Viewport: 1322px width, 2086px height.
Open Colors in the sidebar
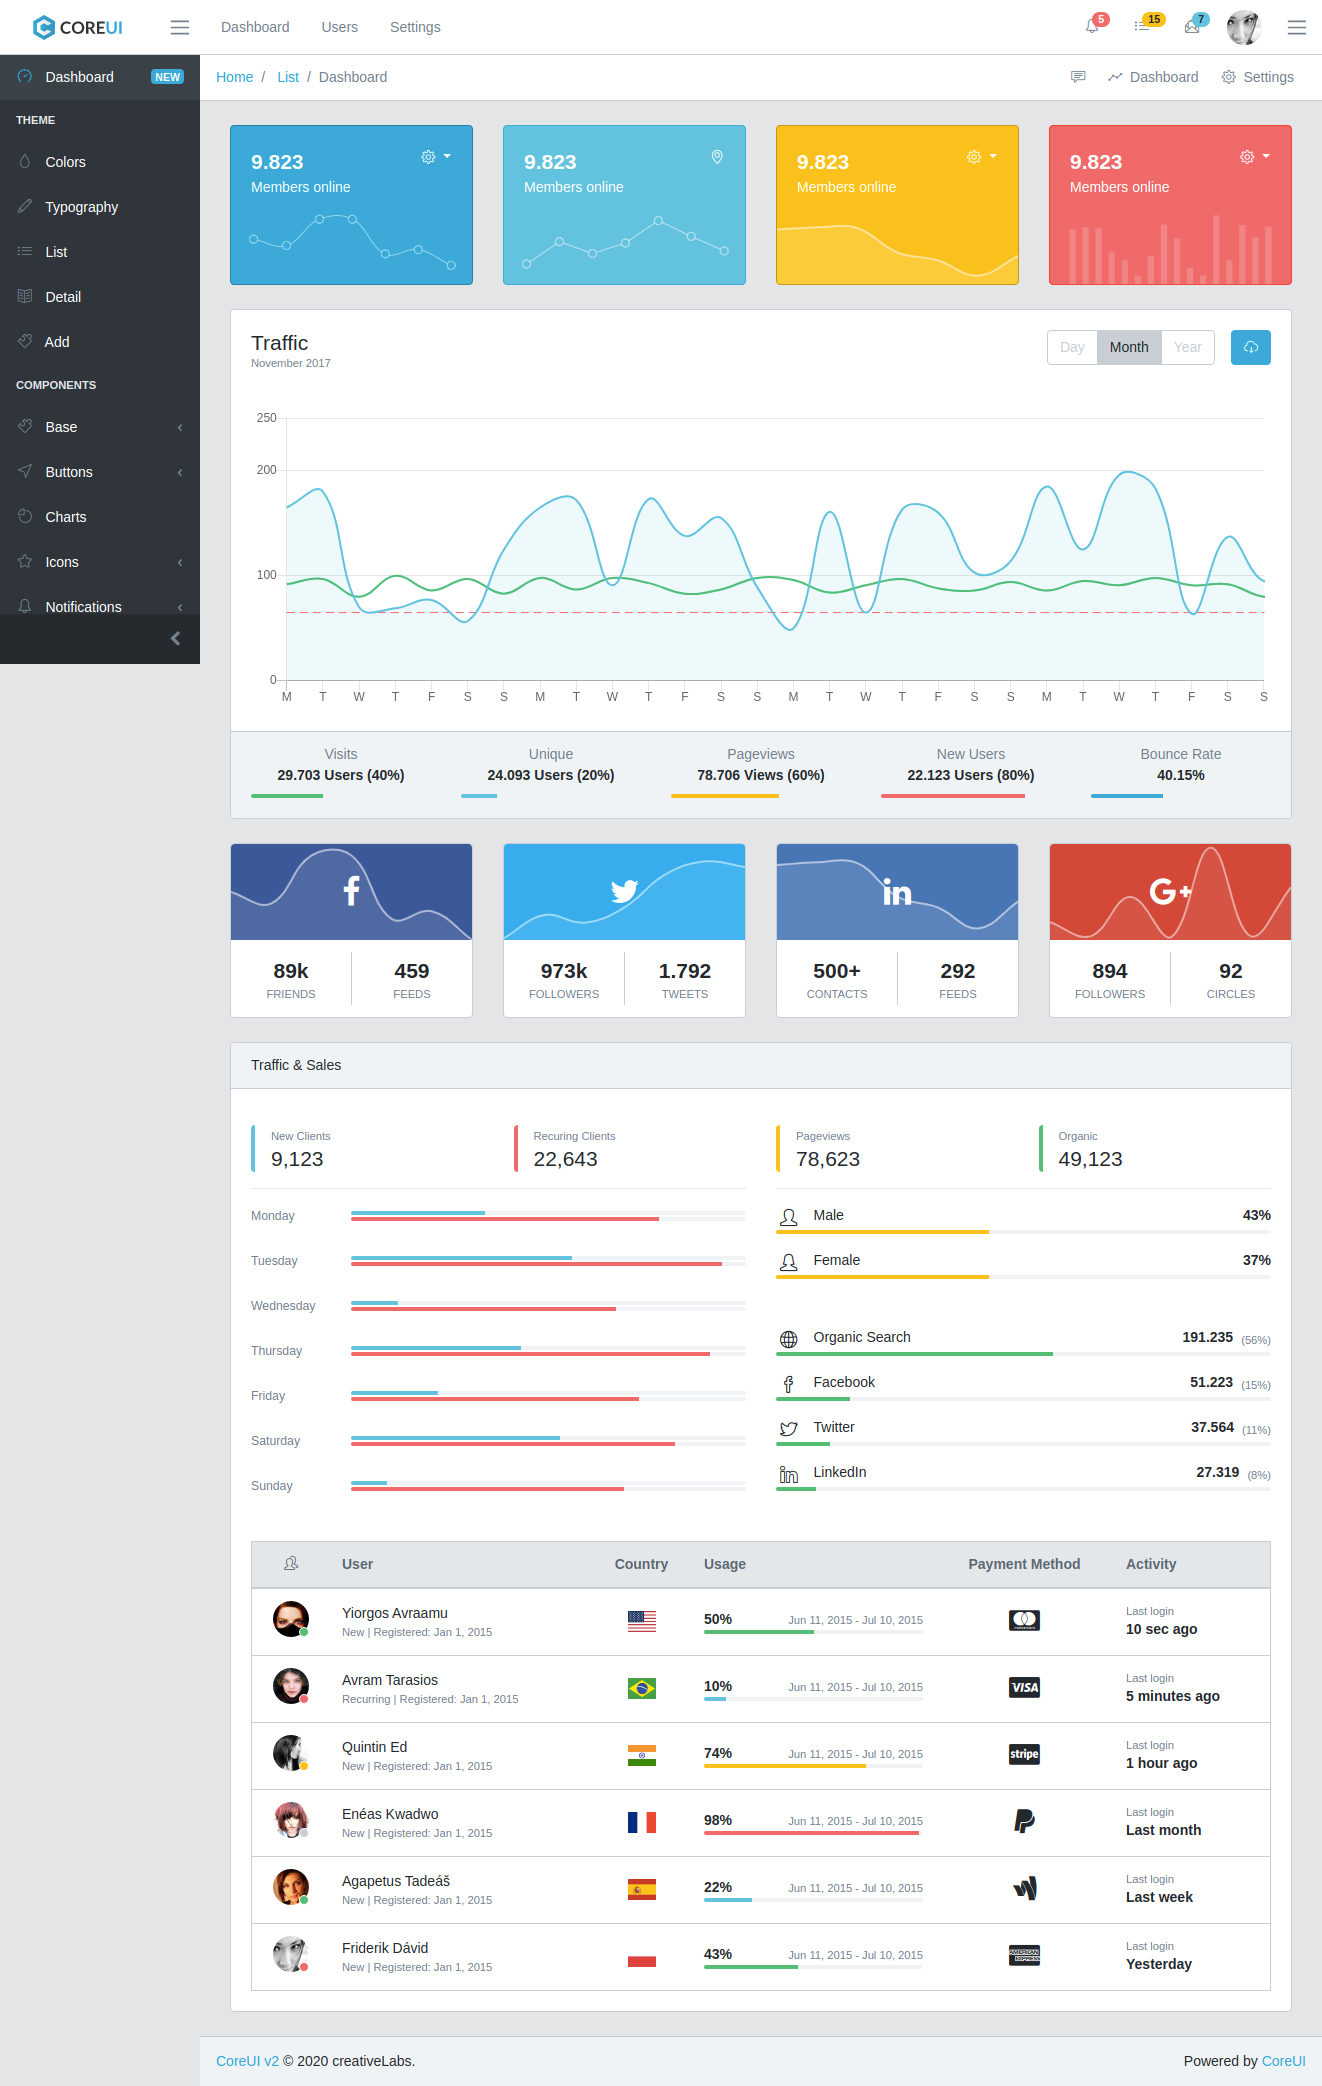100,162
